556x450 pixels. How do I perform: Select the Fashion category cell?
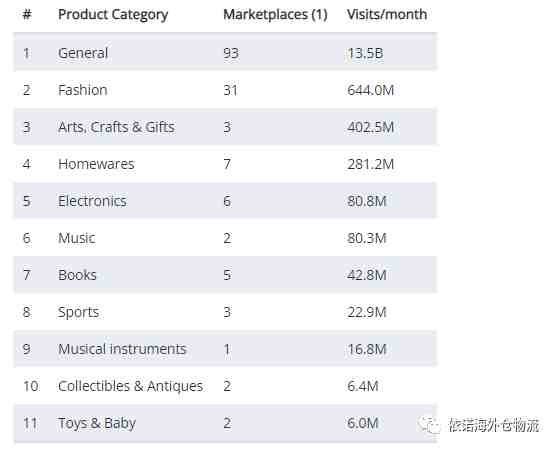(83, 90)
